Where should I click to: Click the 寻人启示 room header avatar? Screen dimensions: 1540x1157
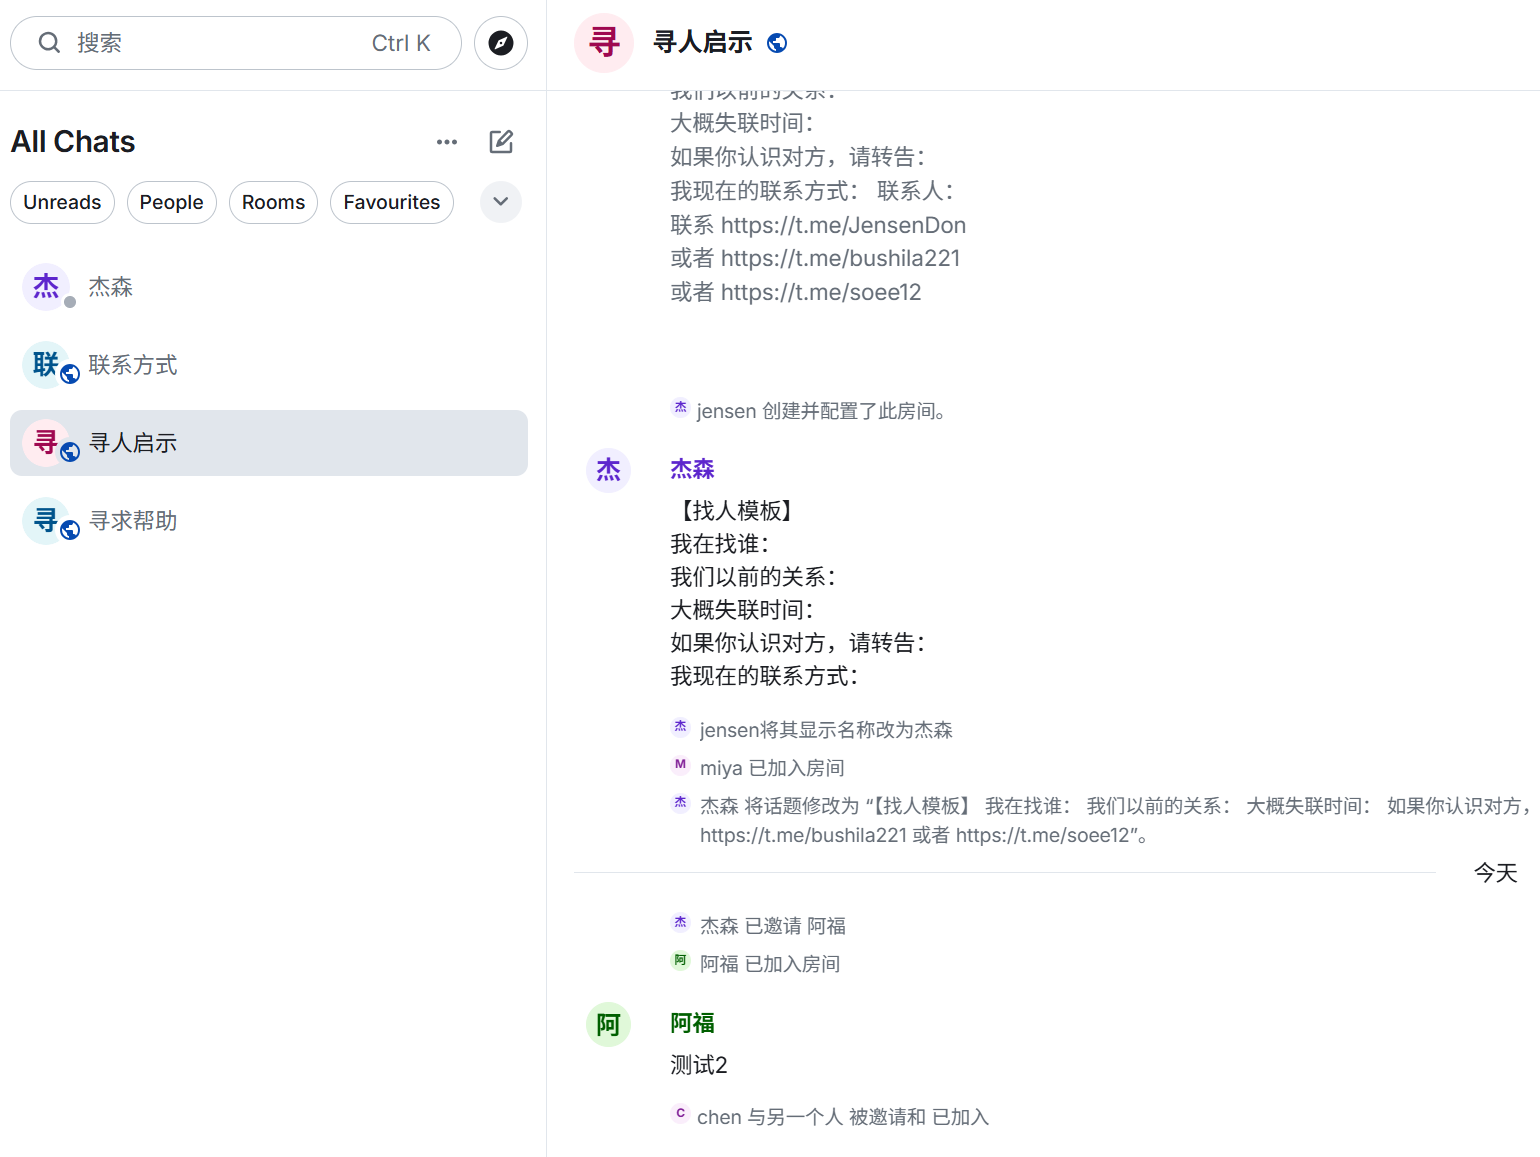tap(604, 43)
